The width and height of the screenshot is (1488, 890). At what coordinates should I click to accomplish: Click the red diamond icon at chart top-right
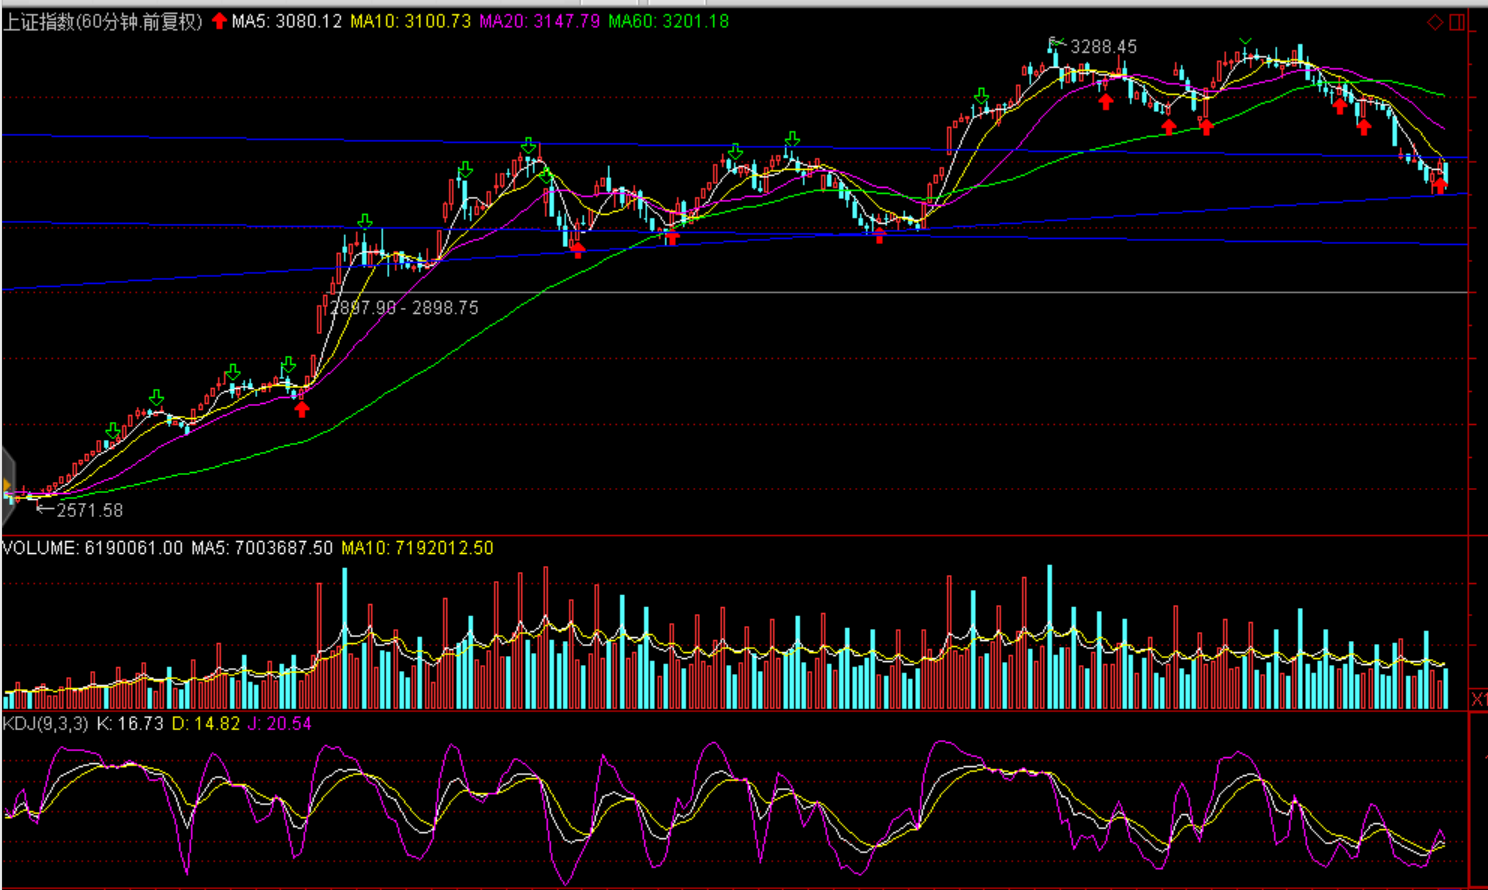[x=1435, y=22]
